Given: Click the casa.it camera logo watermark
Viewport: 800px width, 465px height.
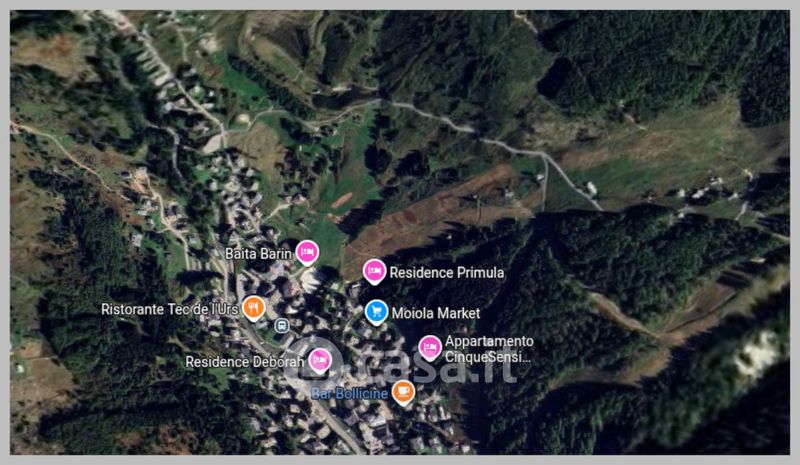Looking at the screenshot, I should coord(313,360).
